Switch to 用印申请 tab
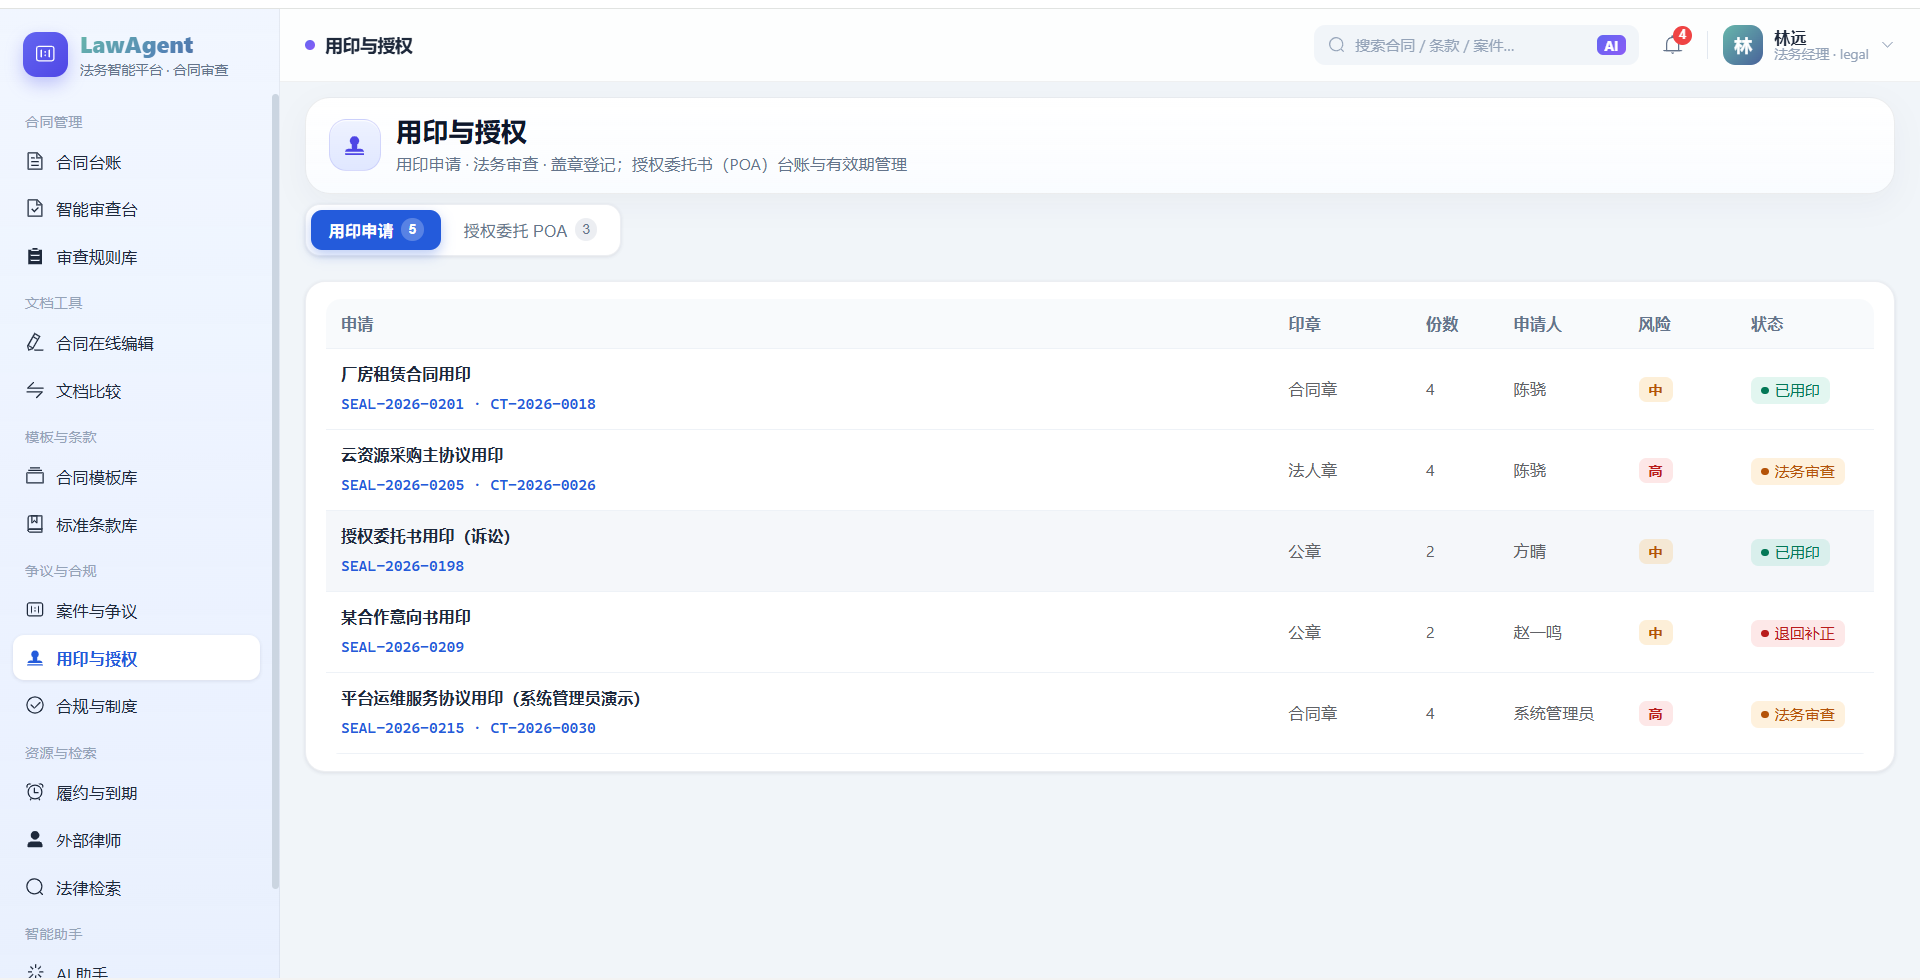Screen dimensions: 1920x980 (x=376, y=230)
